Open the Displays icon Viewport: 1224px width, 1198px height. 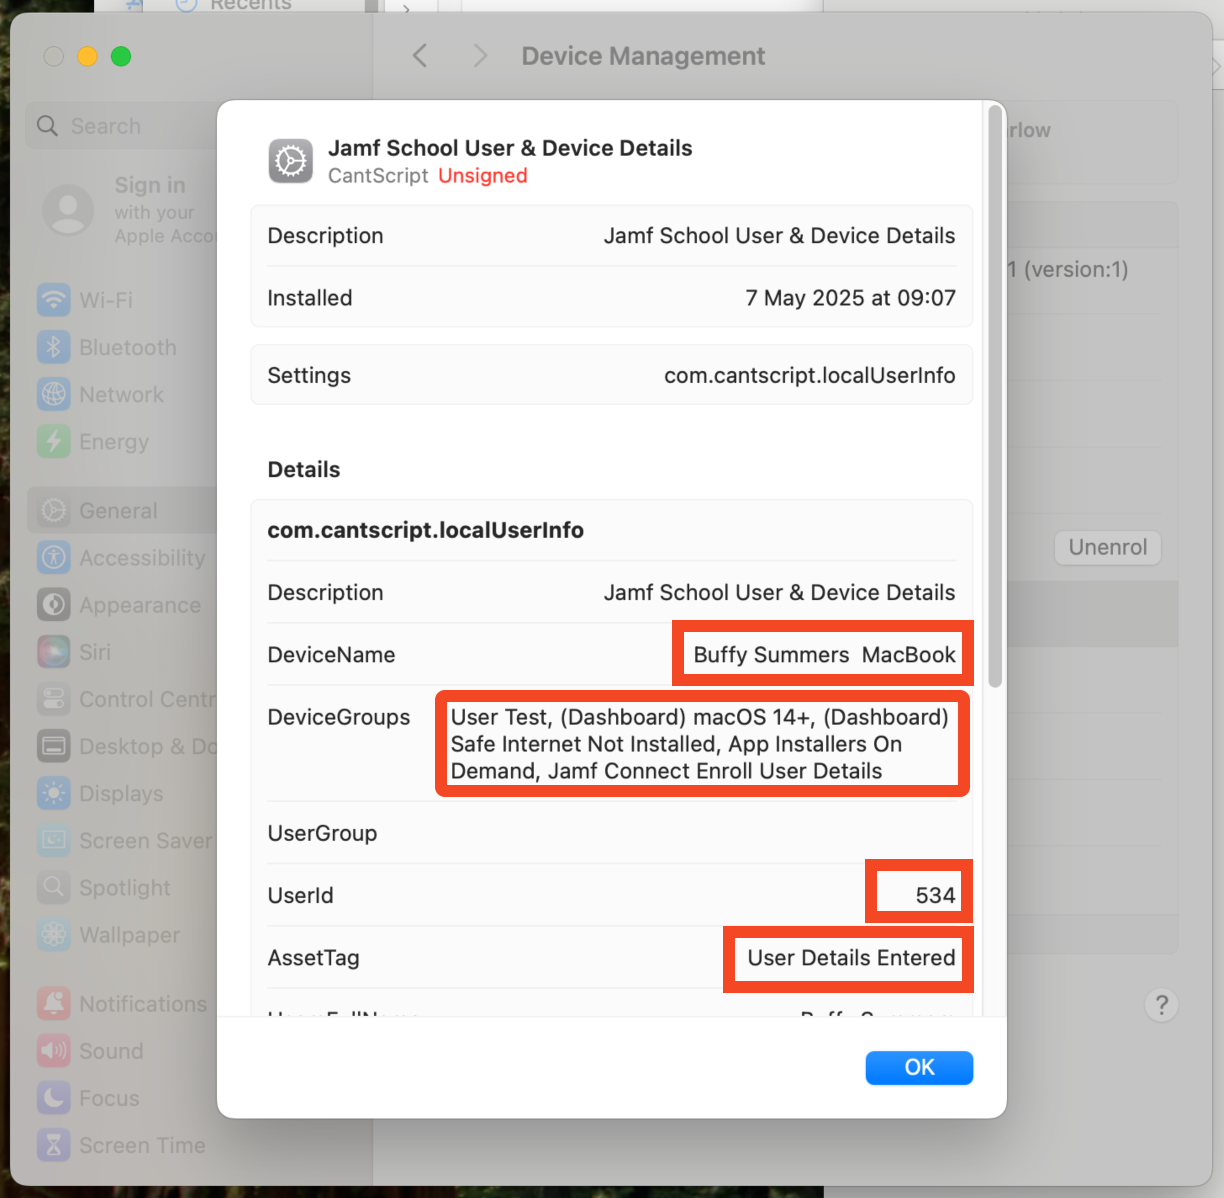[54, 793]
